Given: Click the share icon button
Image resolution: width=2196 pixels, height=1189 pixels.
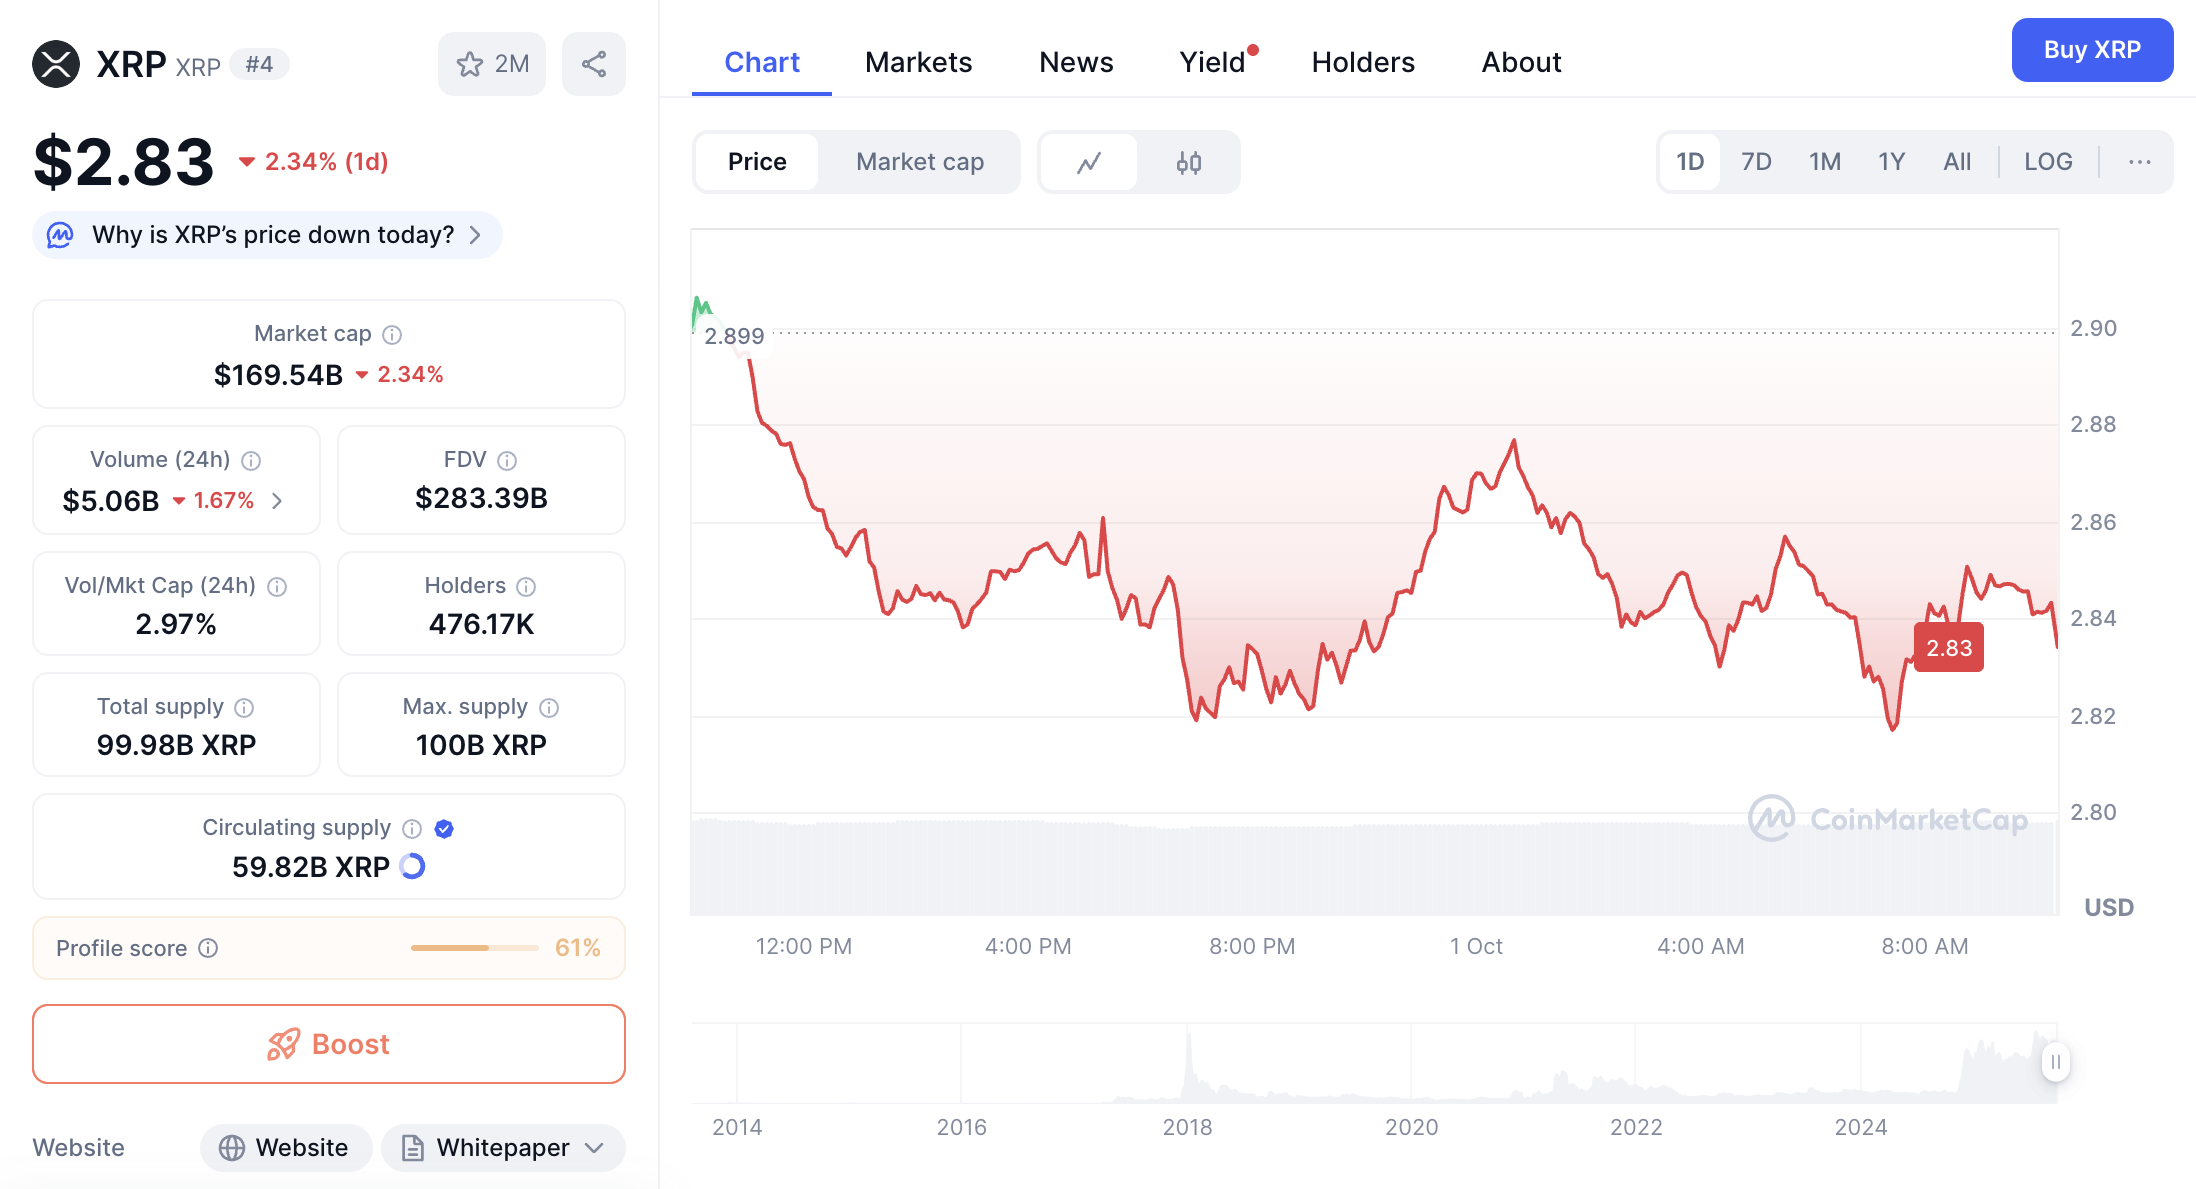Looking at the screenshot, I should pyautogui.click(x=594, y=64).
